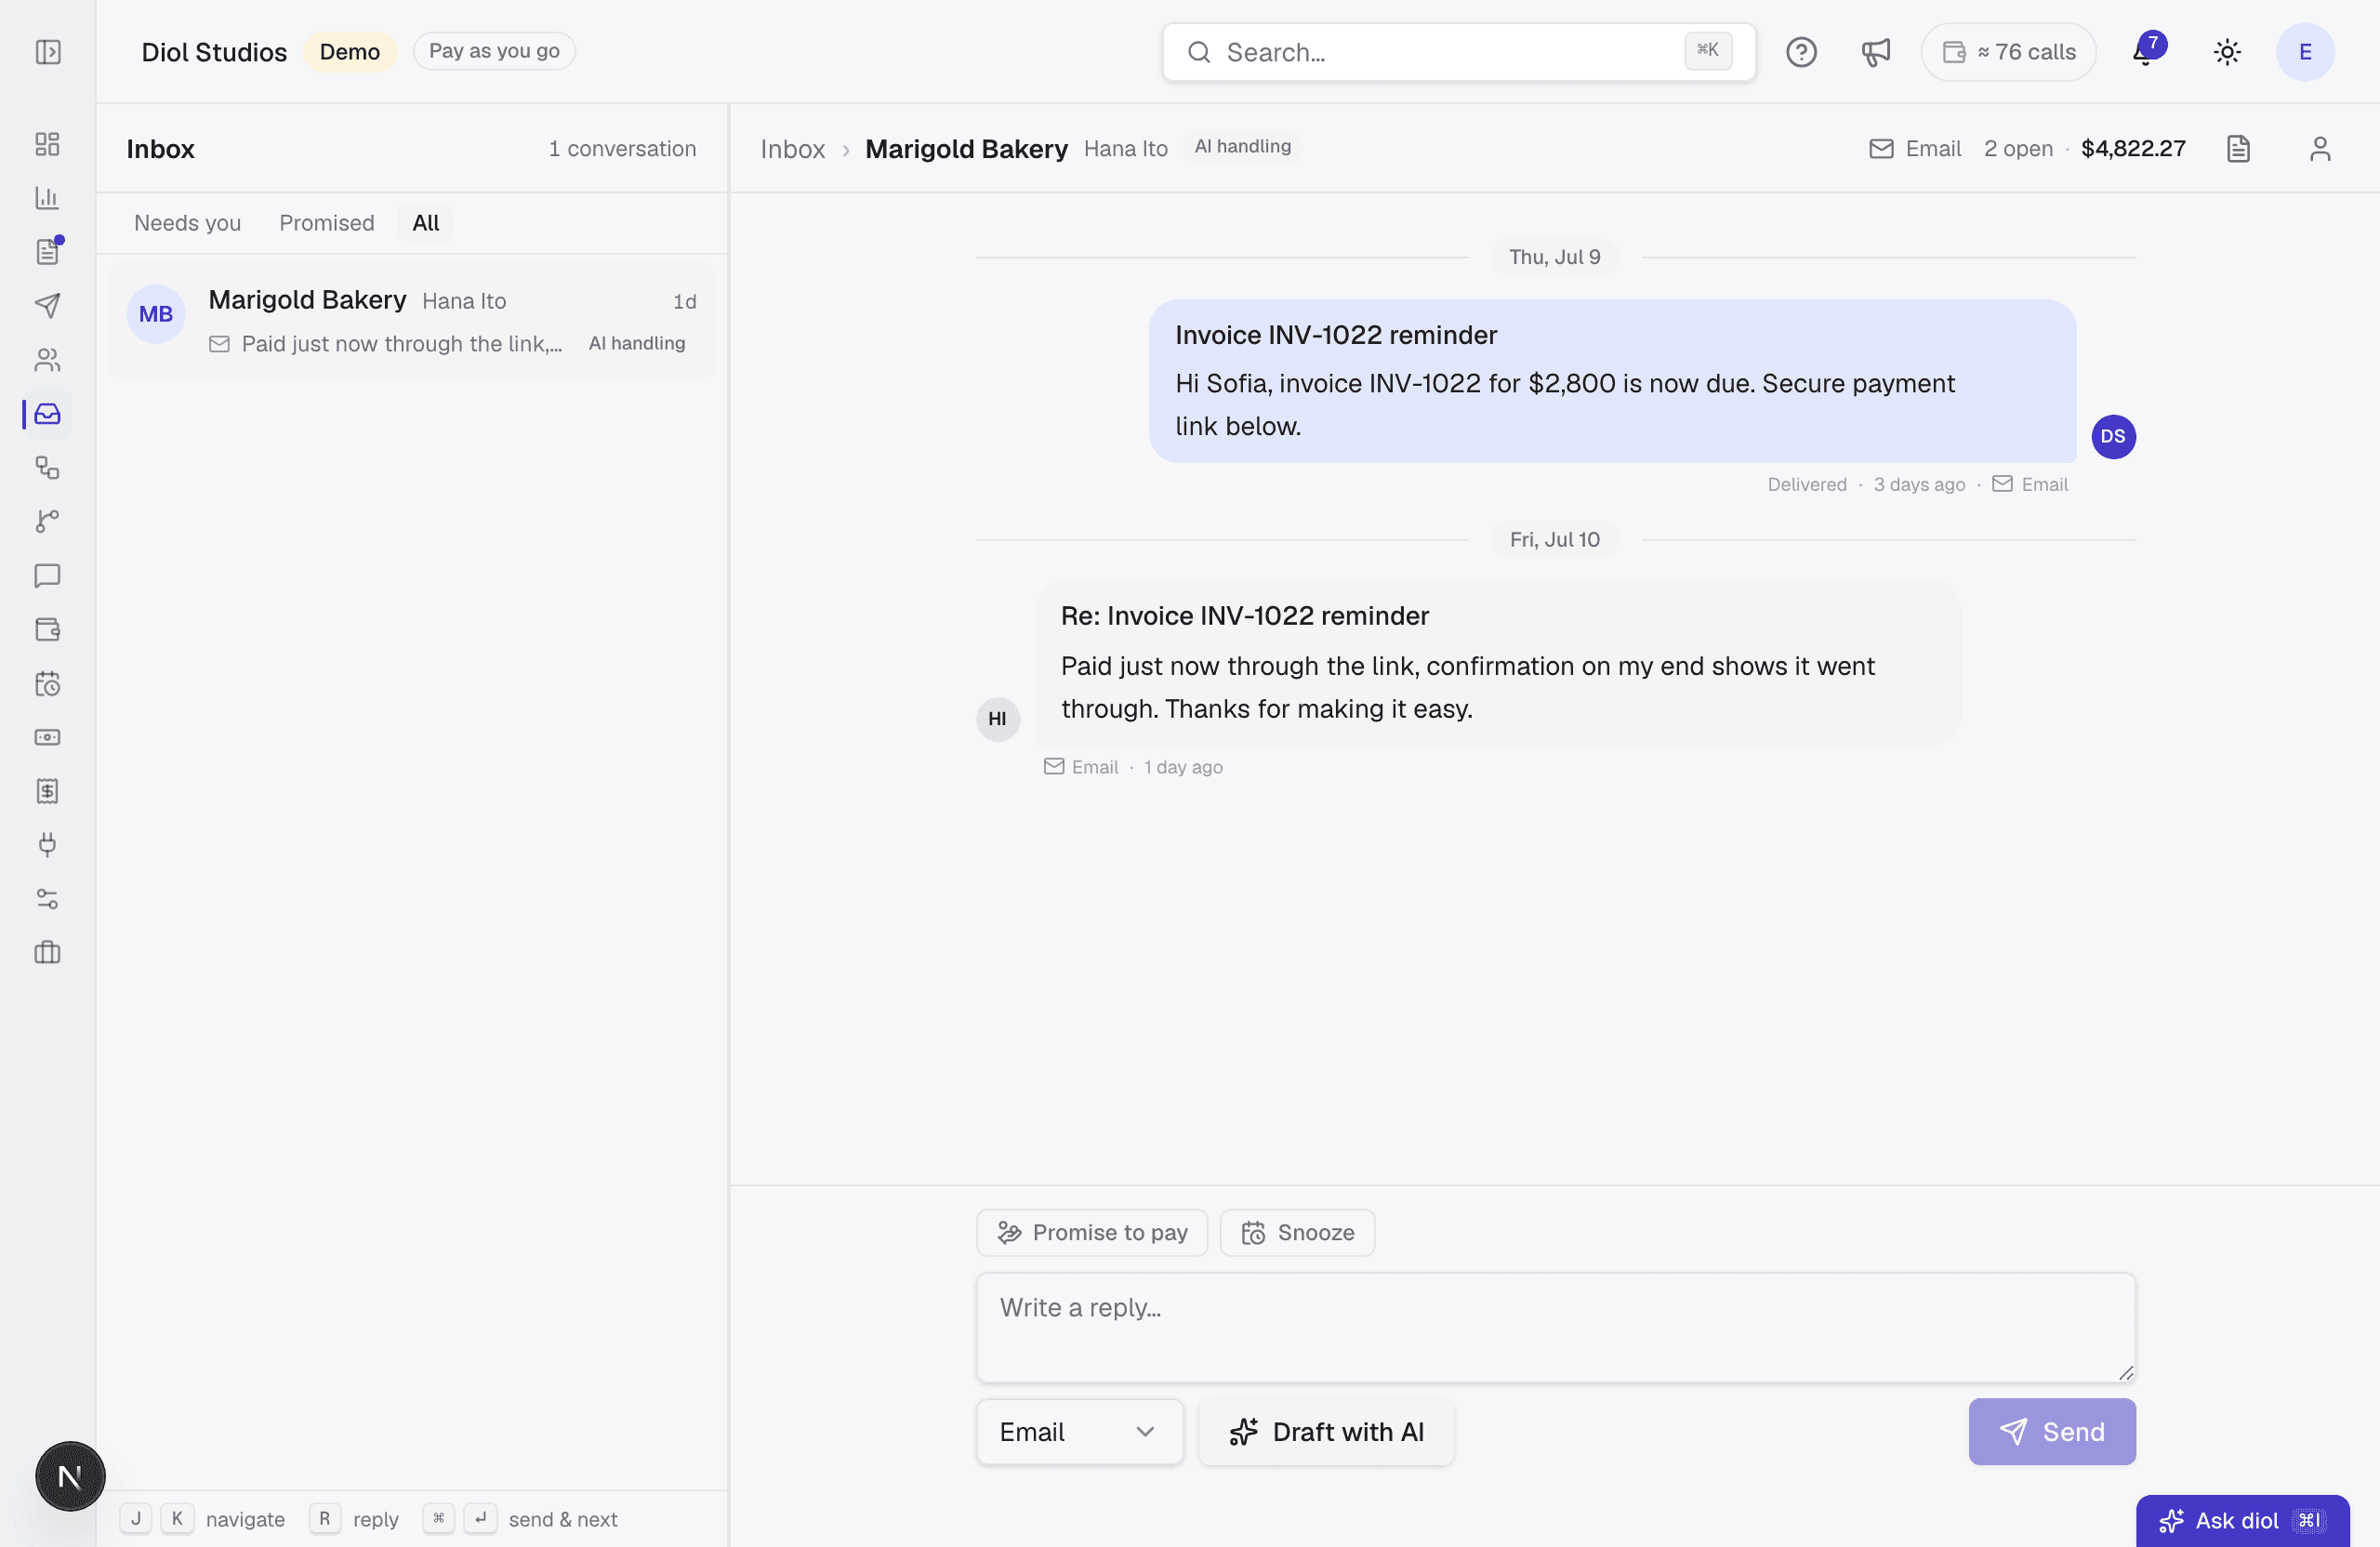
Task: Open the bar chart analytics icon
Action: [x=47, y=198]
